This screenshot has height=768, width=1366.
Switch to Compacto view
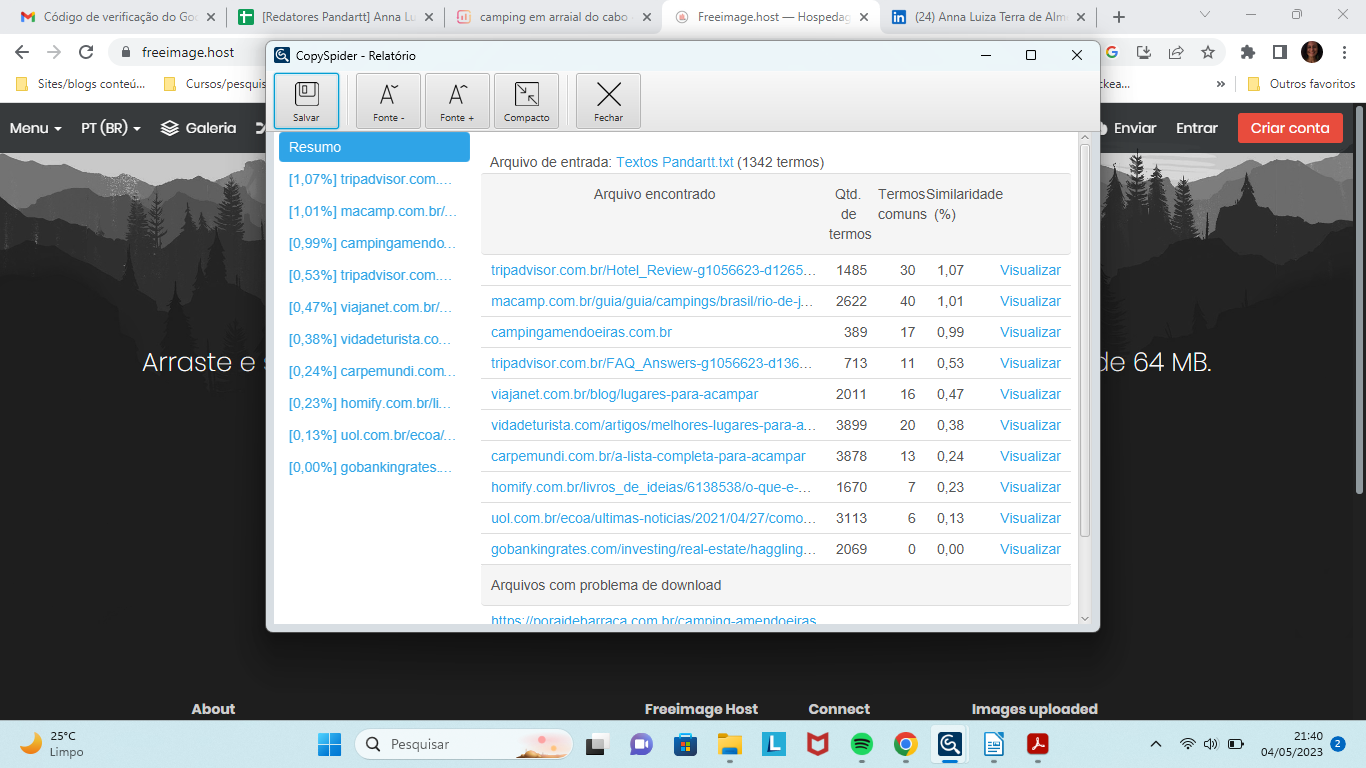[x=526, y=101]
